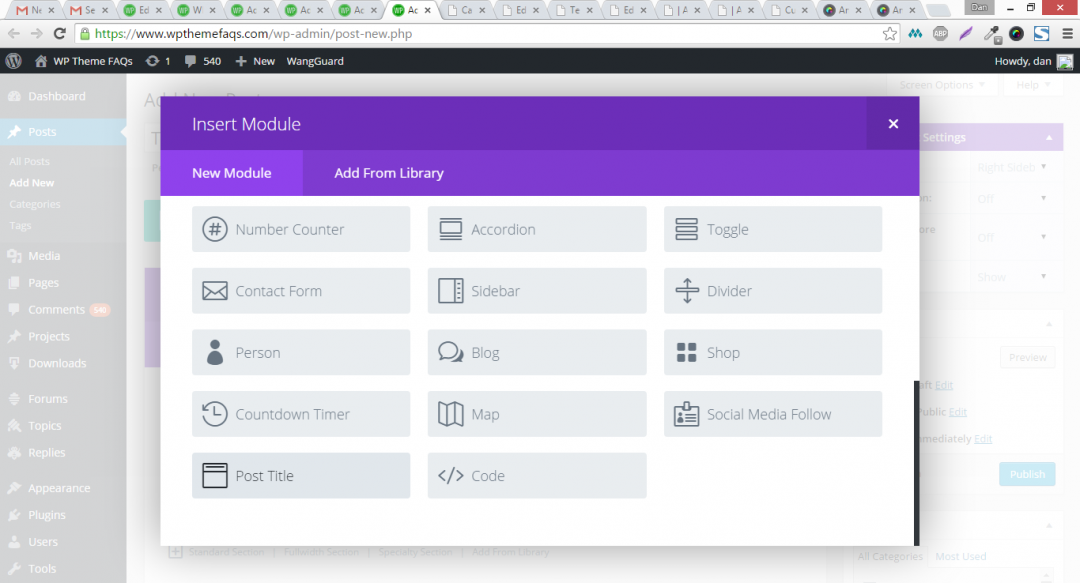The width and height of the screenshot is (1080, 583).
Task: Click the modal's dark scrollbar
Action: tap(917, 463)
